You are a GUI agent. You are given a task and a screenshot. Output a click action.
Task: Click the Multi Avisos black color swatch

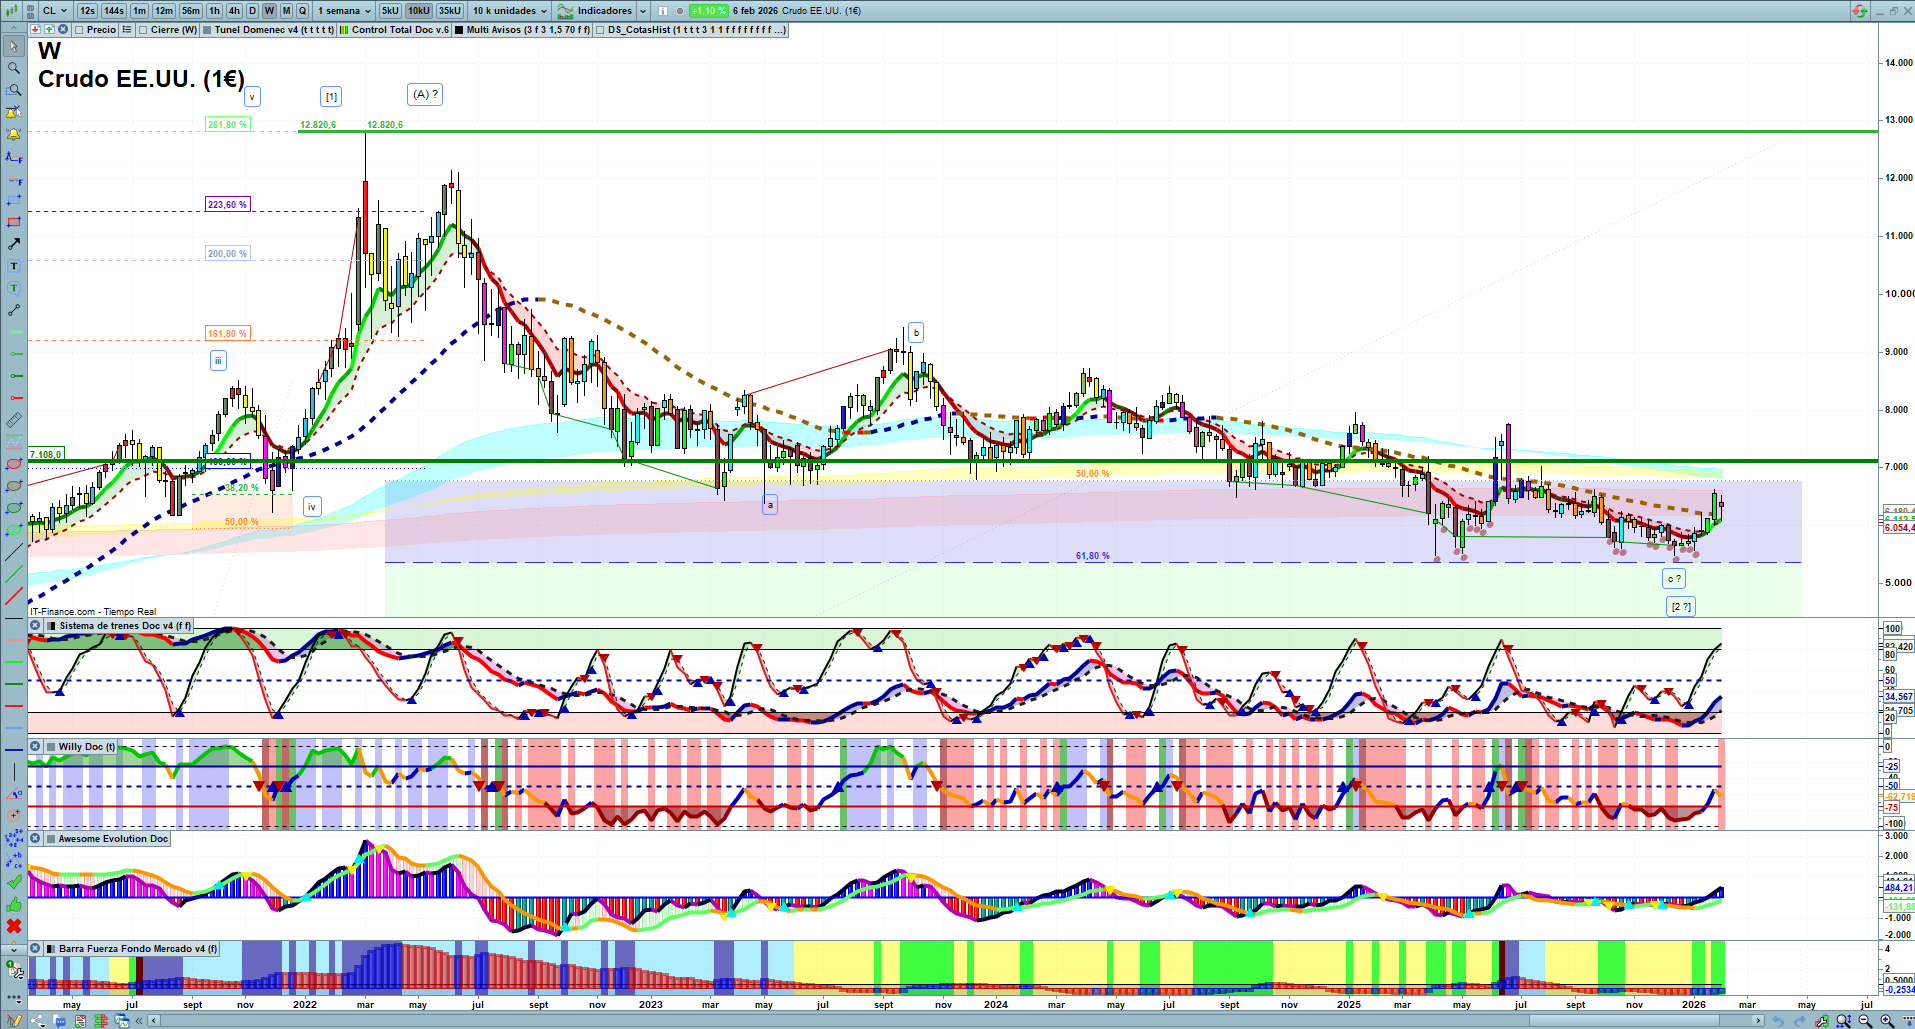(459, 30)
